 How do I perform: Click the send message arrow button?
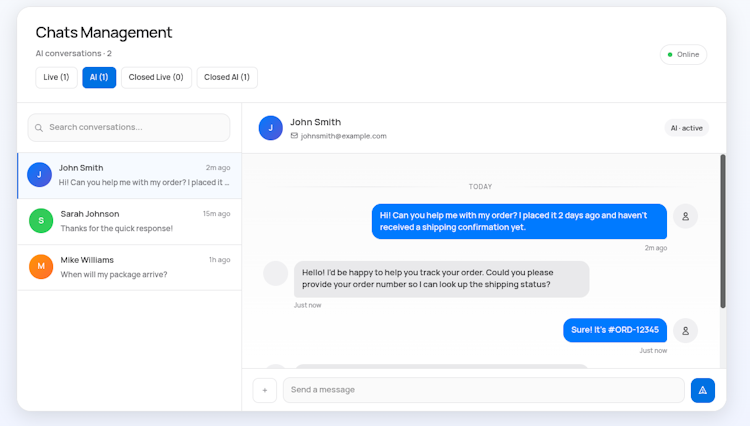coord(702,390)
